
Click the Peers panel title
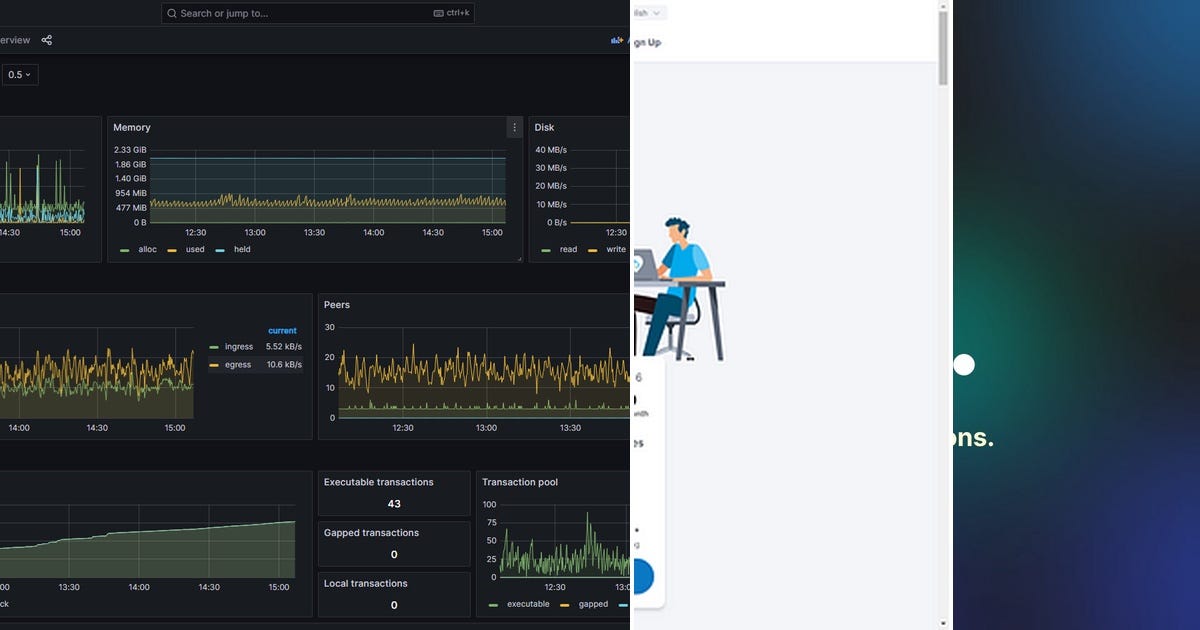[x=337, y=304]
